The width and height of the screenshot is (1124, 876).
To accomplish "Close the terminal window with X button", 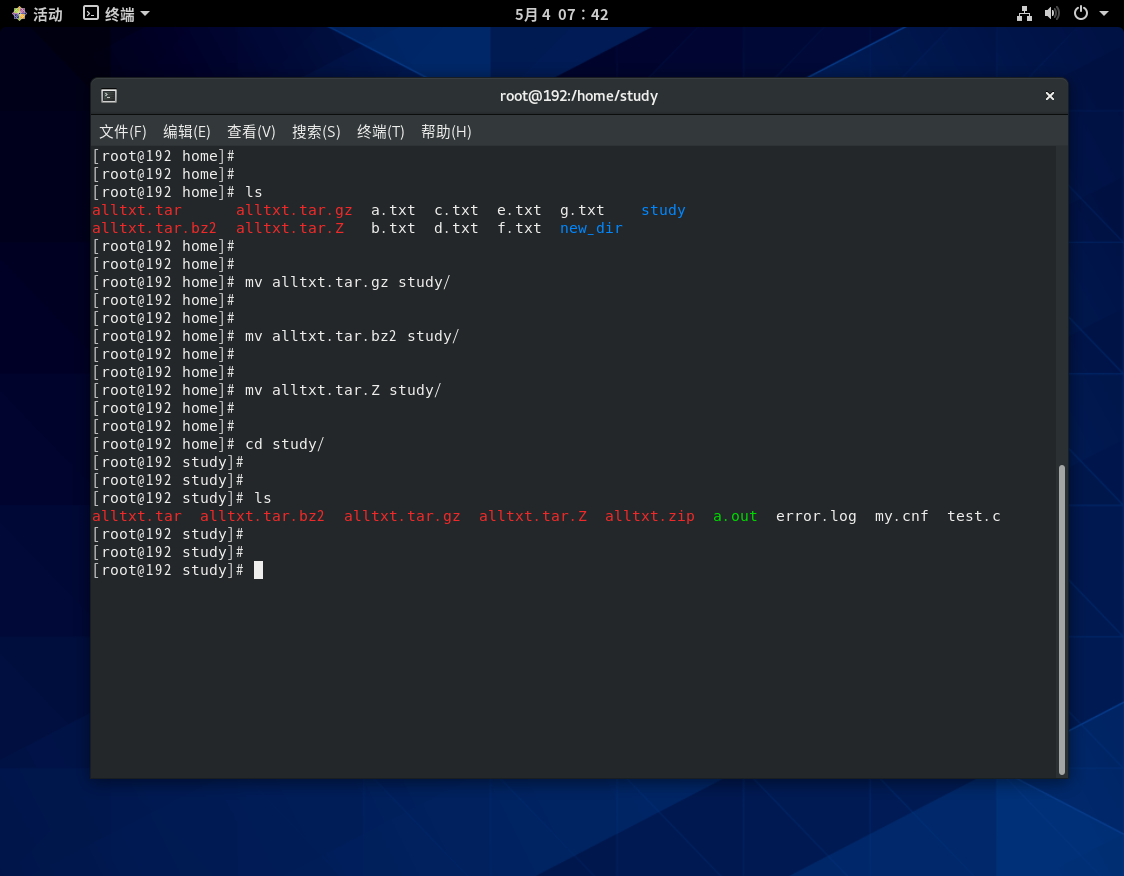I will click(x=1049, y=96).
